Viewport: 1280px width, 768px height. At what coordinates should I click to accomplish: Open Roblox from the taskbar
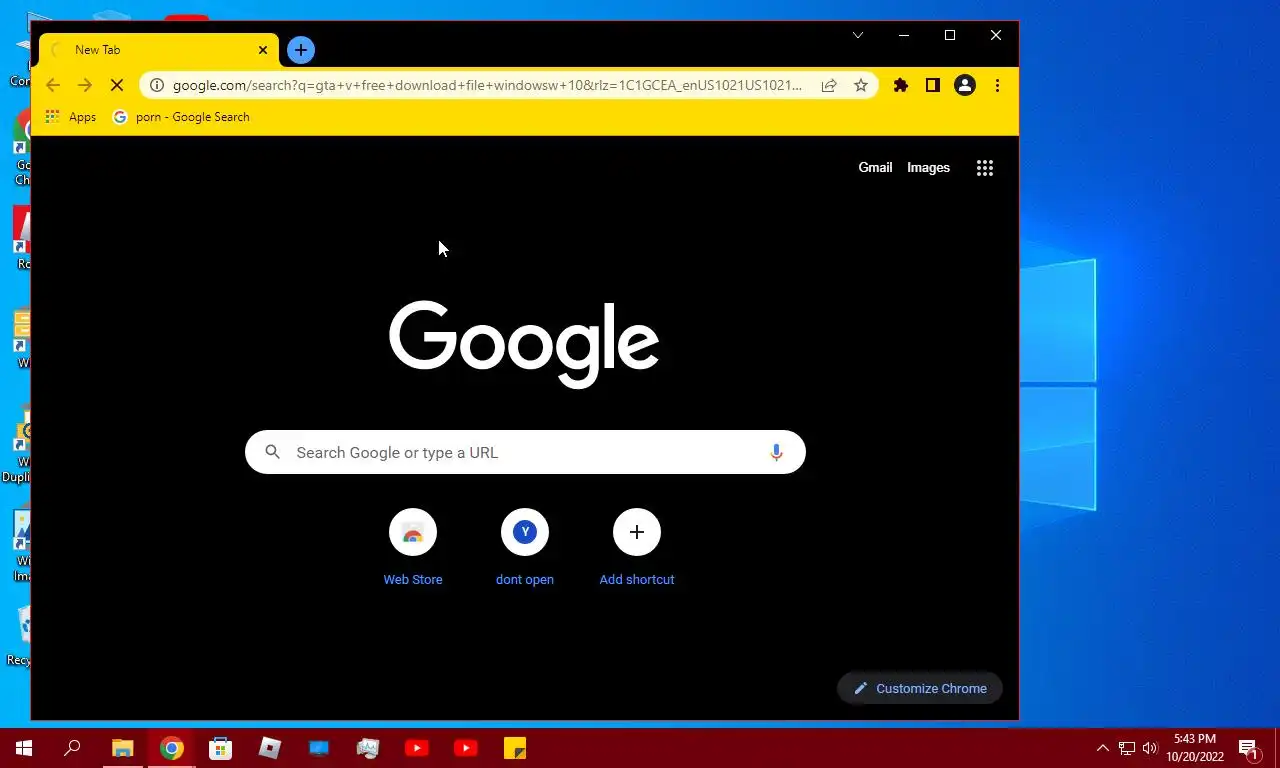(270, 748)
